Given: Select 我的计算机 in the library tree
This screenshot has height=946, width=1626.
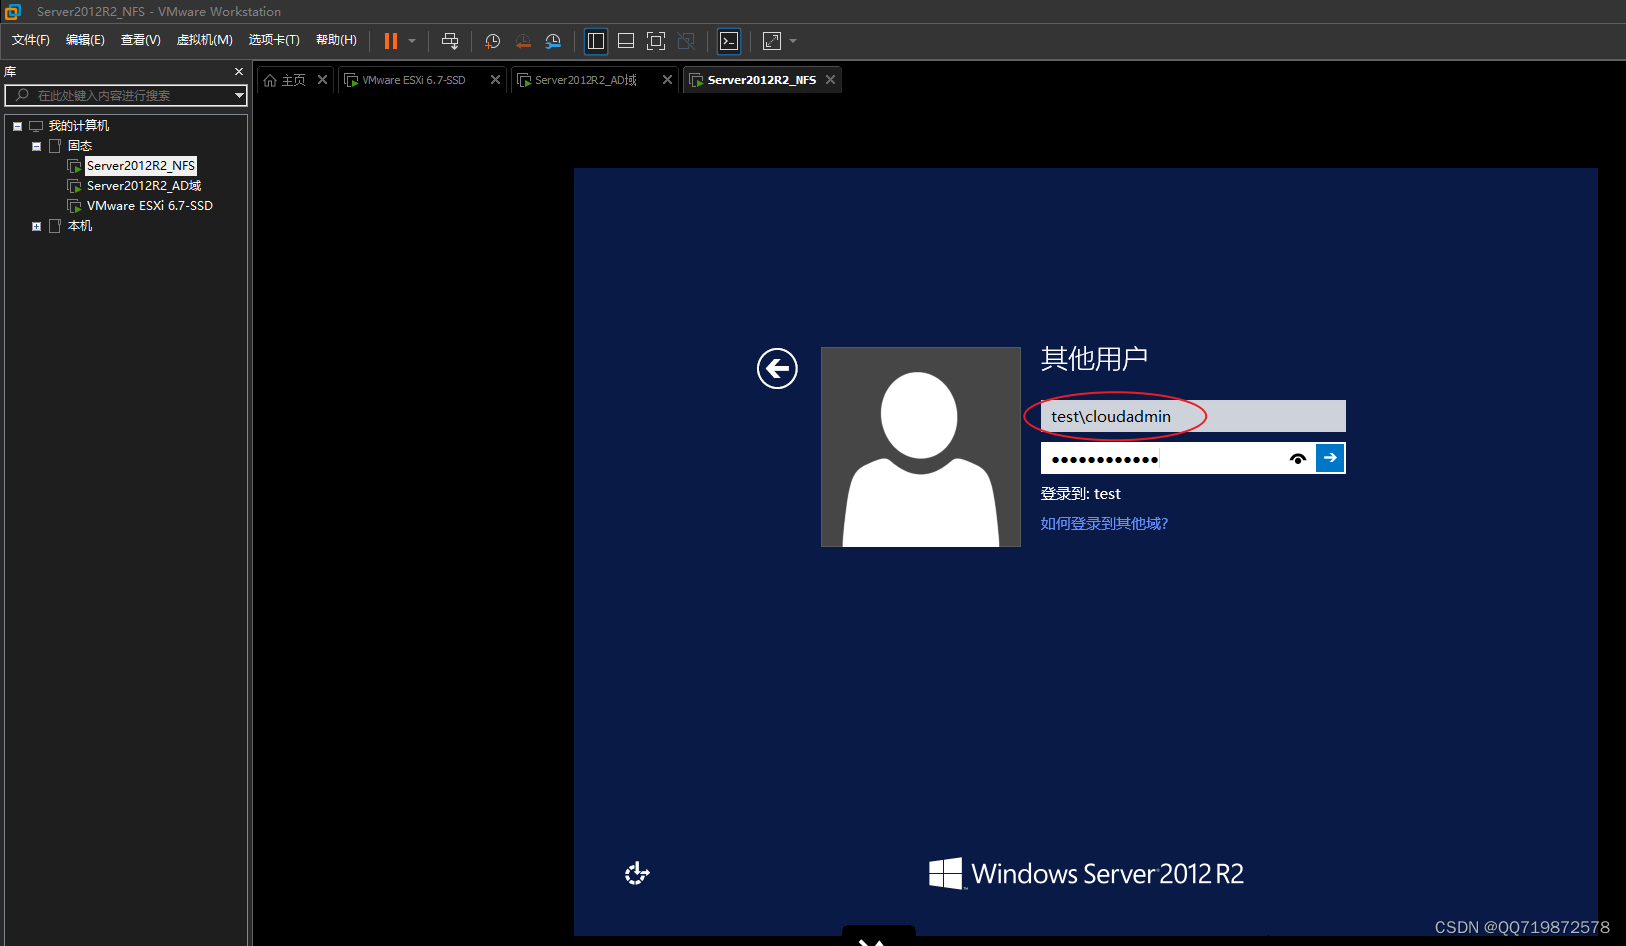Looking at the screenshot, I should [79, 126].
